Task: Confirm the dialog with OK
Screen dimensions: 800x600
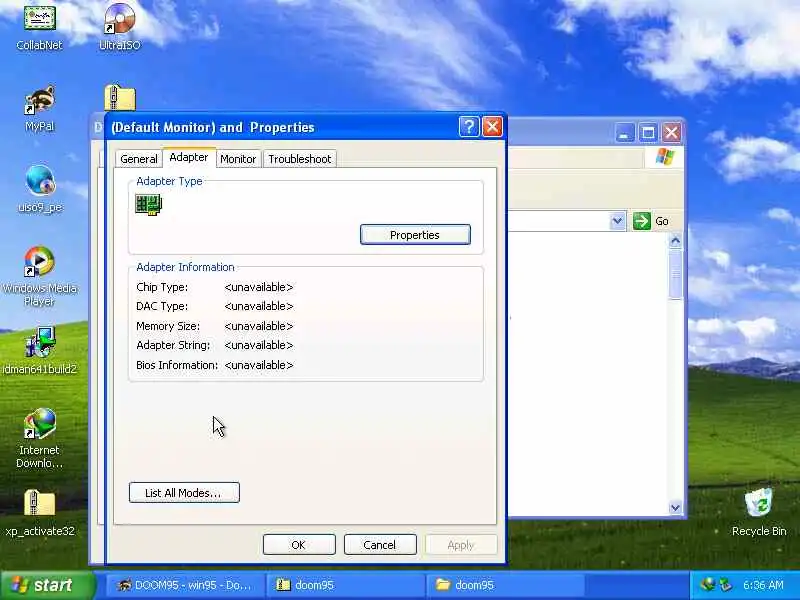Action: coord(299,545)
